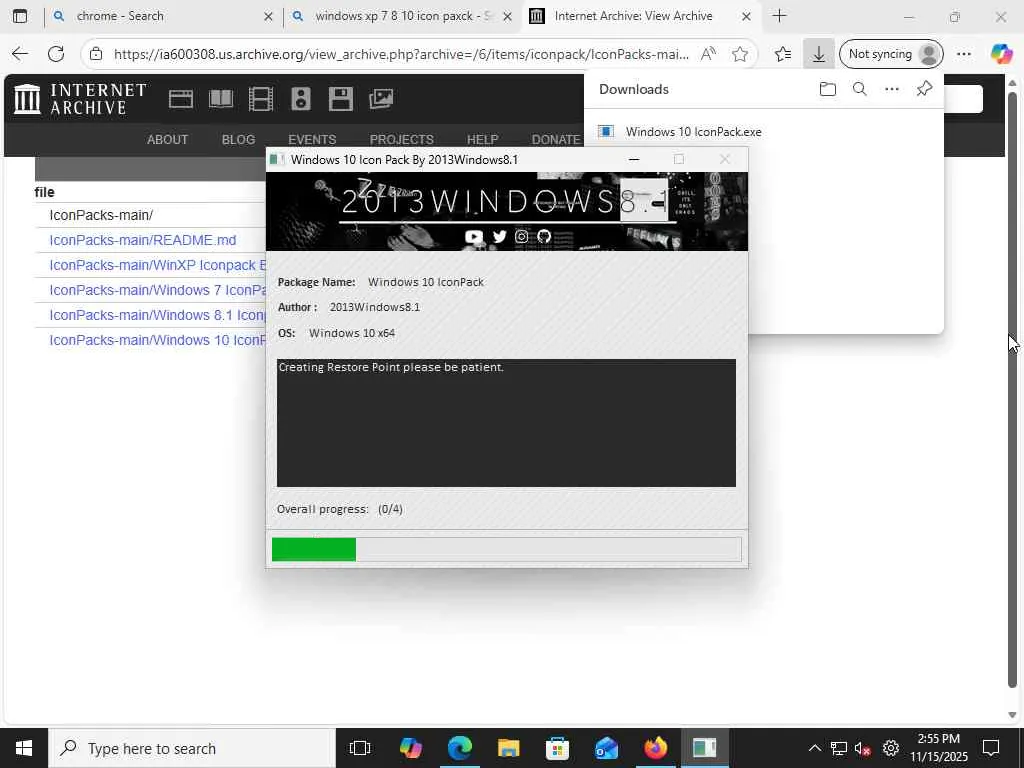
Task: Open the Favorites list icon
Action: click(782, 54)
